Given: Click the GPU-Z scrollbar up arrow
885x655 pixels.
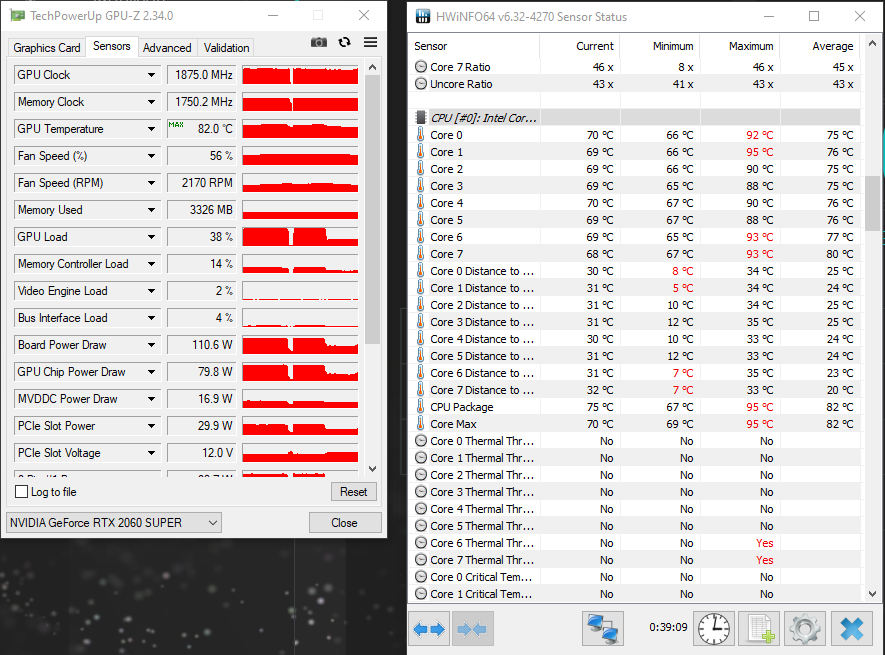Looking at the screenshot, I should pos(372,67).
